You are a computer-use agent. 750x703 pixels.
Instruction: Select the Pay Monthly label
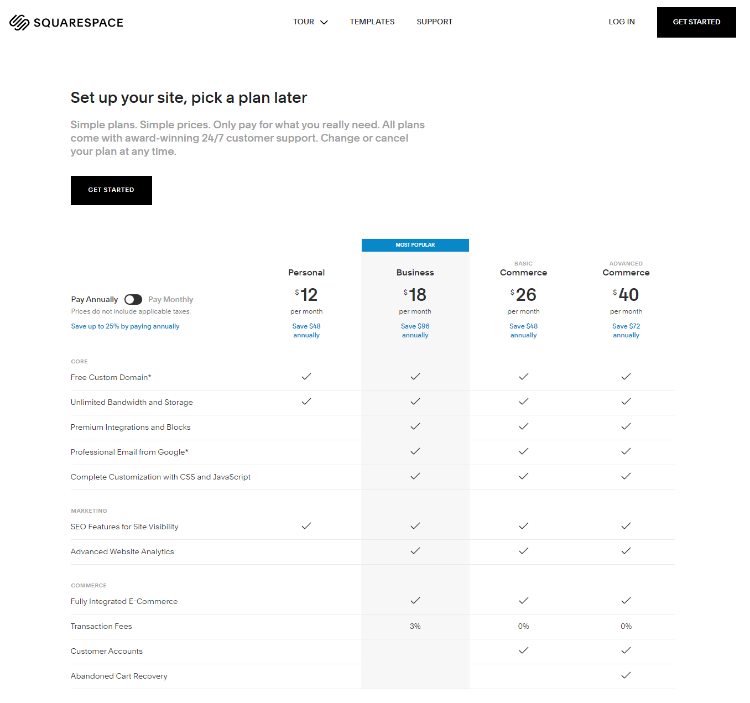coord(170,299)
